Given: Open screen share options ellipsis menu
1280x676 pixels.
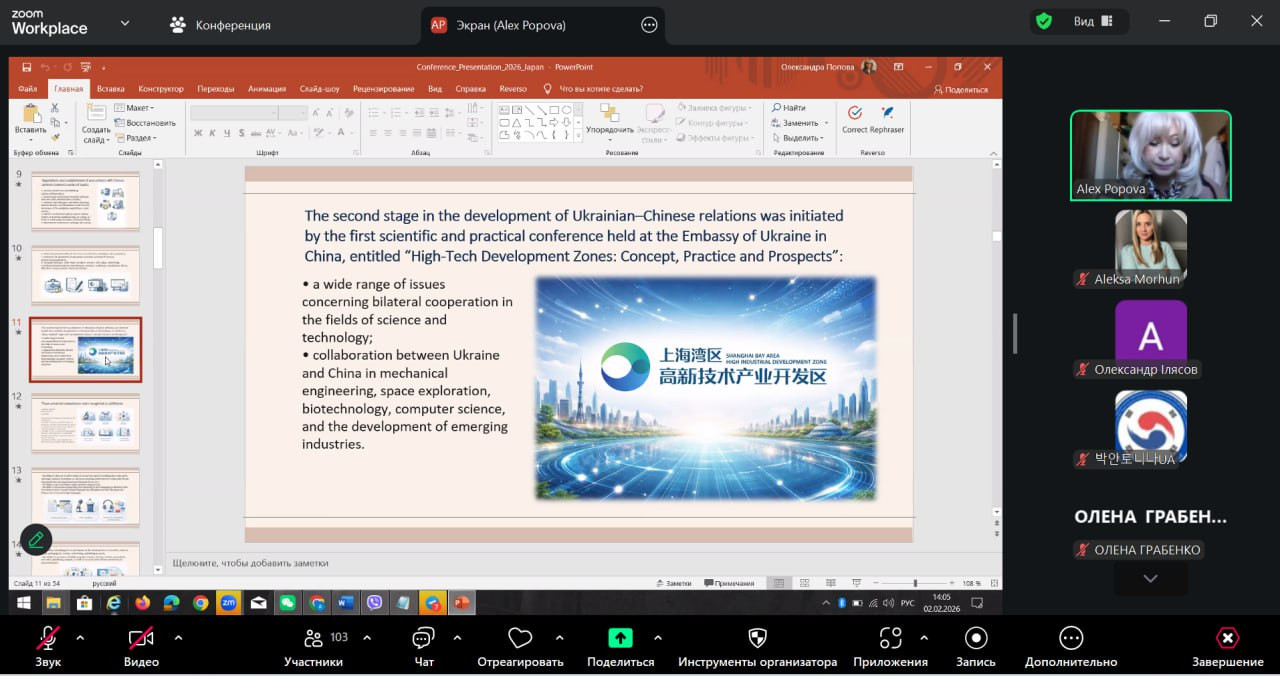Looking at the screenshot, I should click(649, 25).
